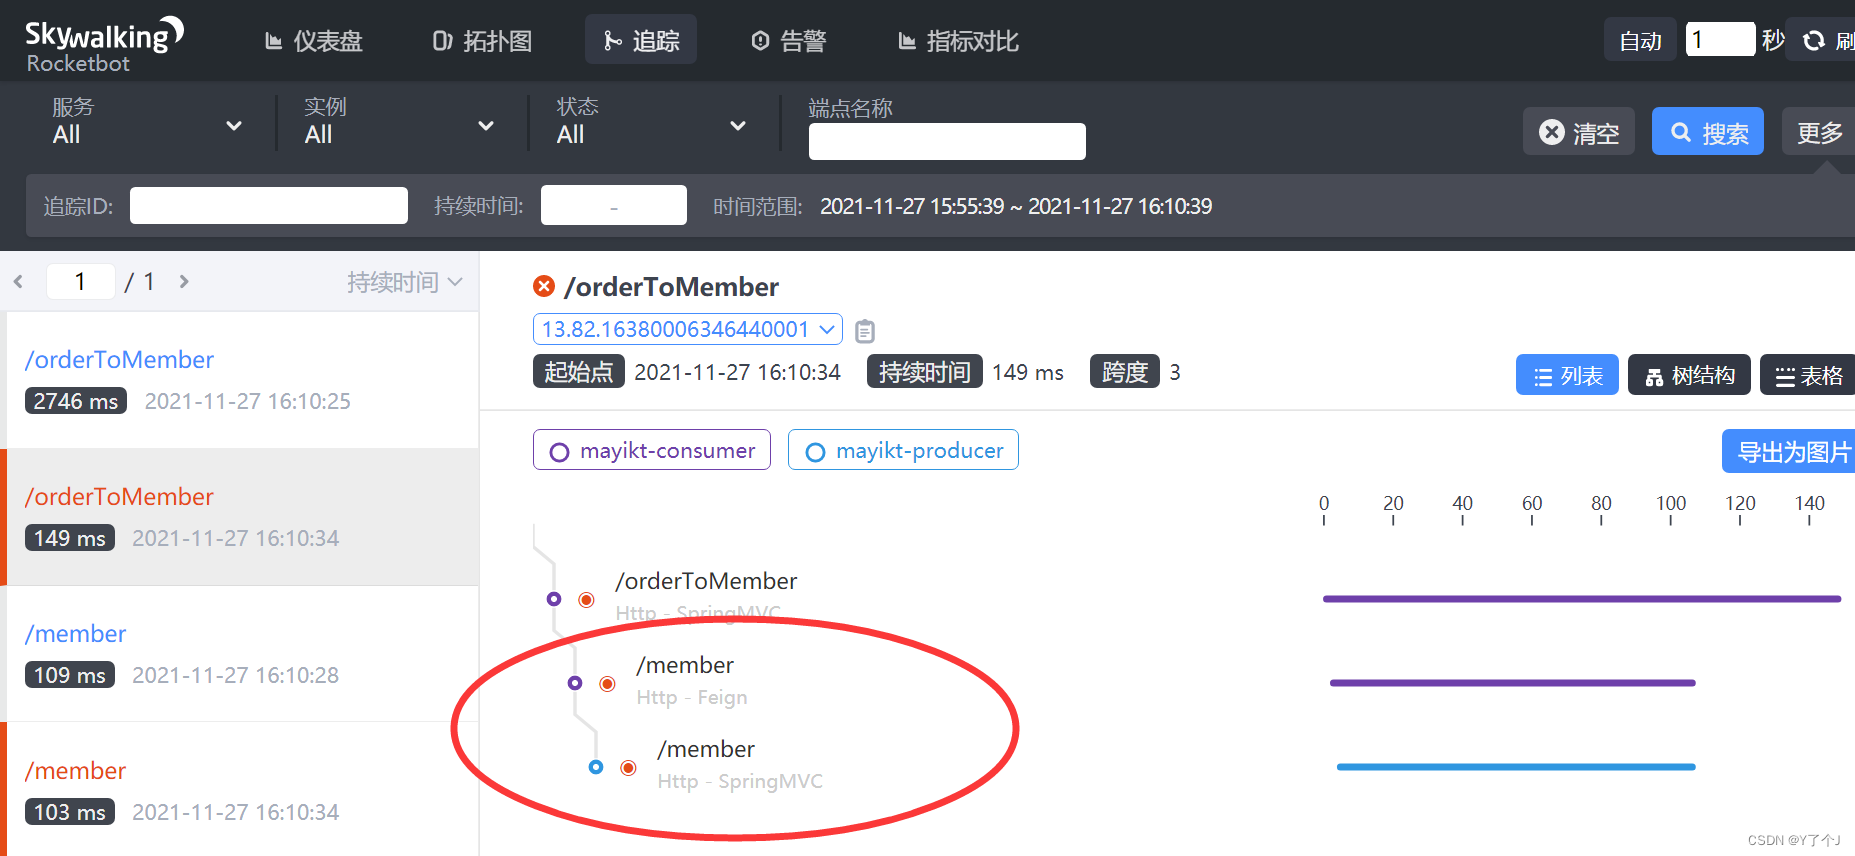Switch to 列表 list view
1855x856 pixels.
point(1567,375)
